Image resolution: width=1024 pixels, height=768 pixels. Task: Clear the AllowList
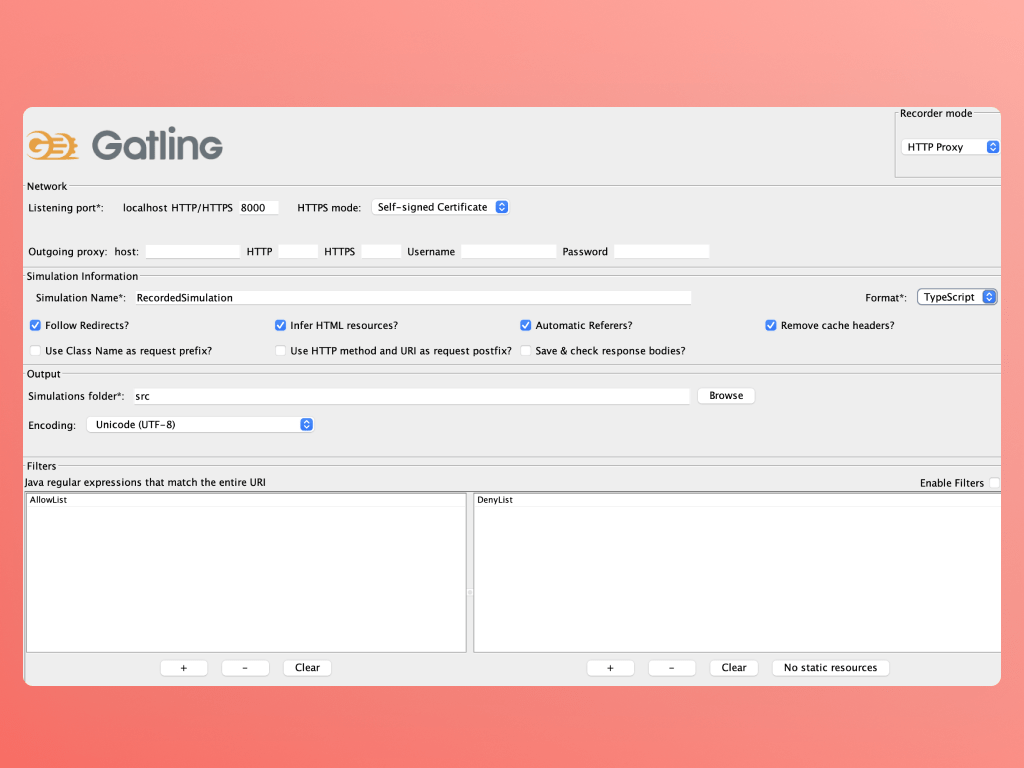coord(307,668)
